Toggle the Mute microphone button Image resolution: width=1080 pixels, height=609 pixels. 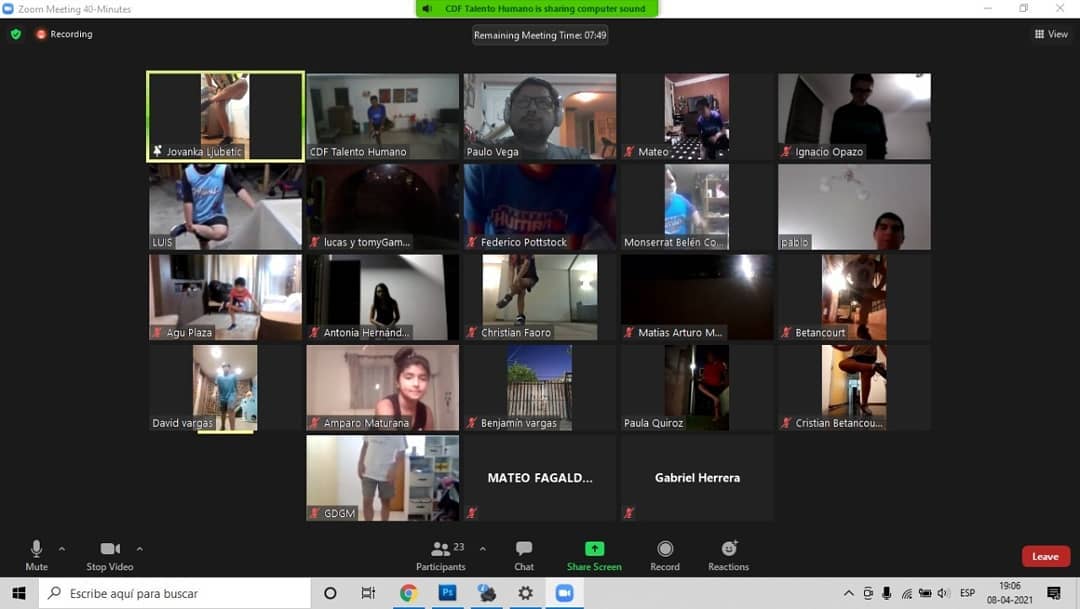pos(37,555)
